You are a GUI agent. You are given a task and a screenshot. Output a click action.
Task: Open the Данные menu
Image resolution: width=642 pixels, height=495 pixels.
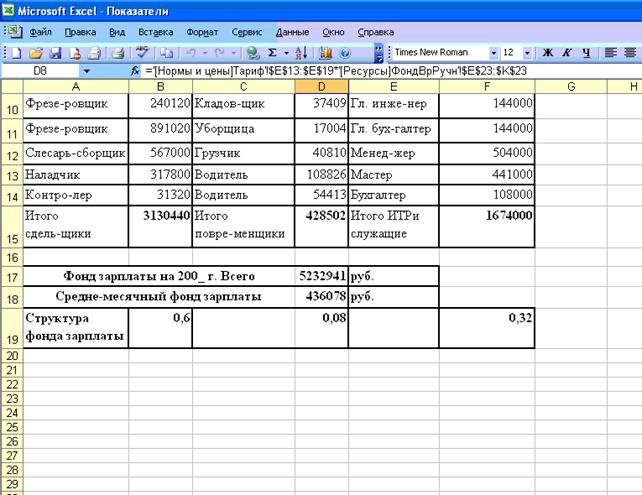coord(292,32)
